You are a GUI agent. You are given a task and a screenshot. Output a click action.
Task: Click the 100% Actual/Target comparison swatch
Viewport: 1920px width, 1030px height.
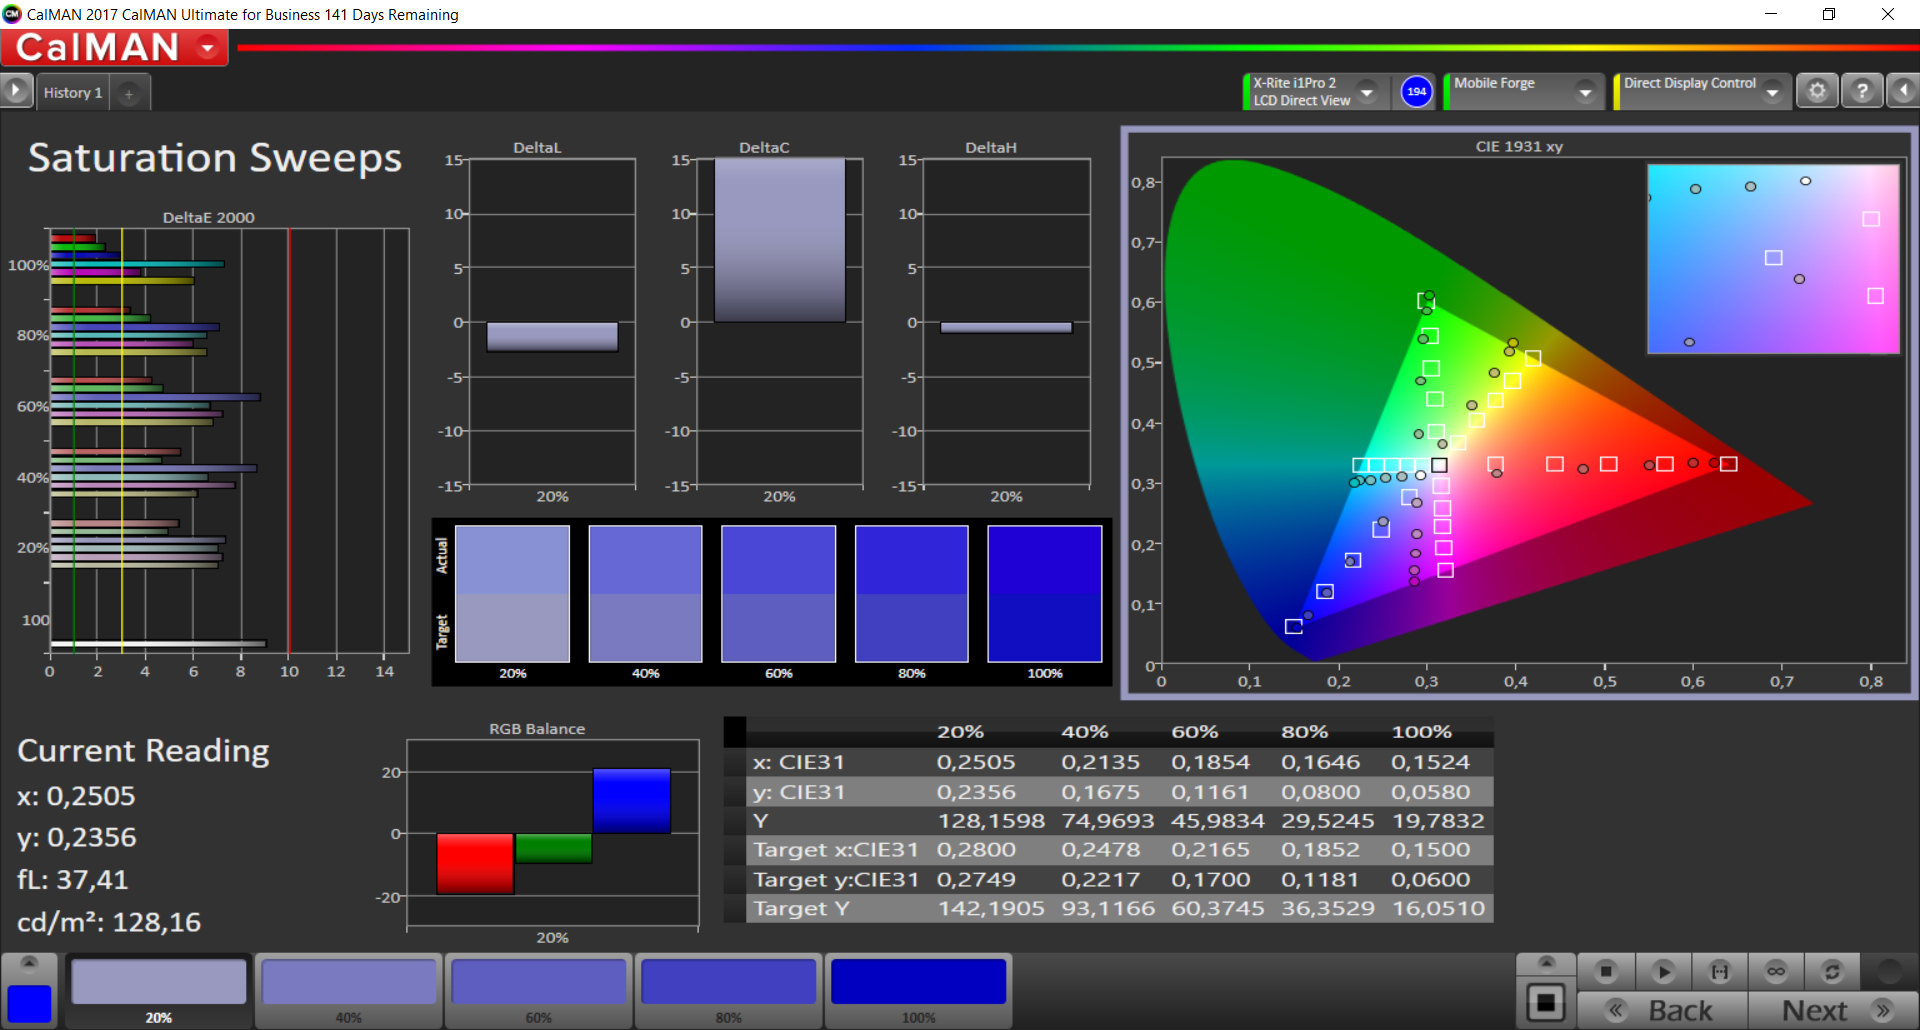pyautogui.click(x=1044, y=594)
